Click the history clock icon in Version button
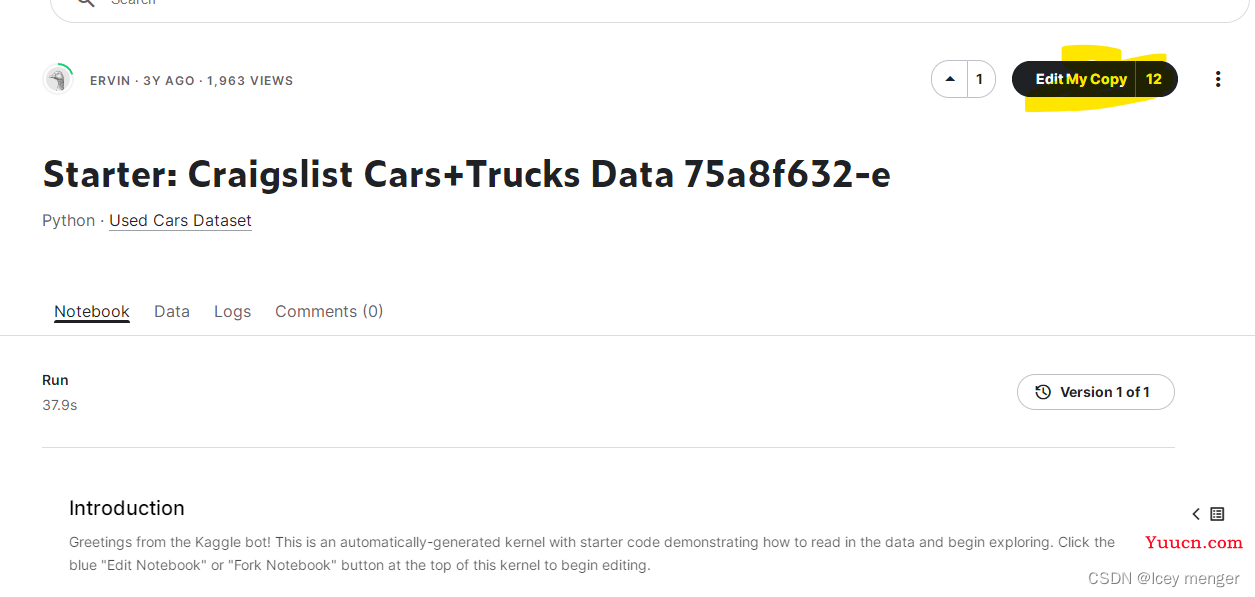 (x=1043, y=392)
